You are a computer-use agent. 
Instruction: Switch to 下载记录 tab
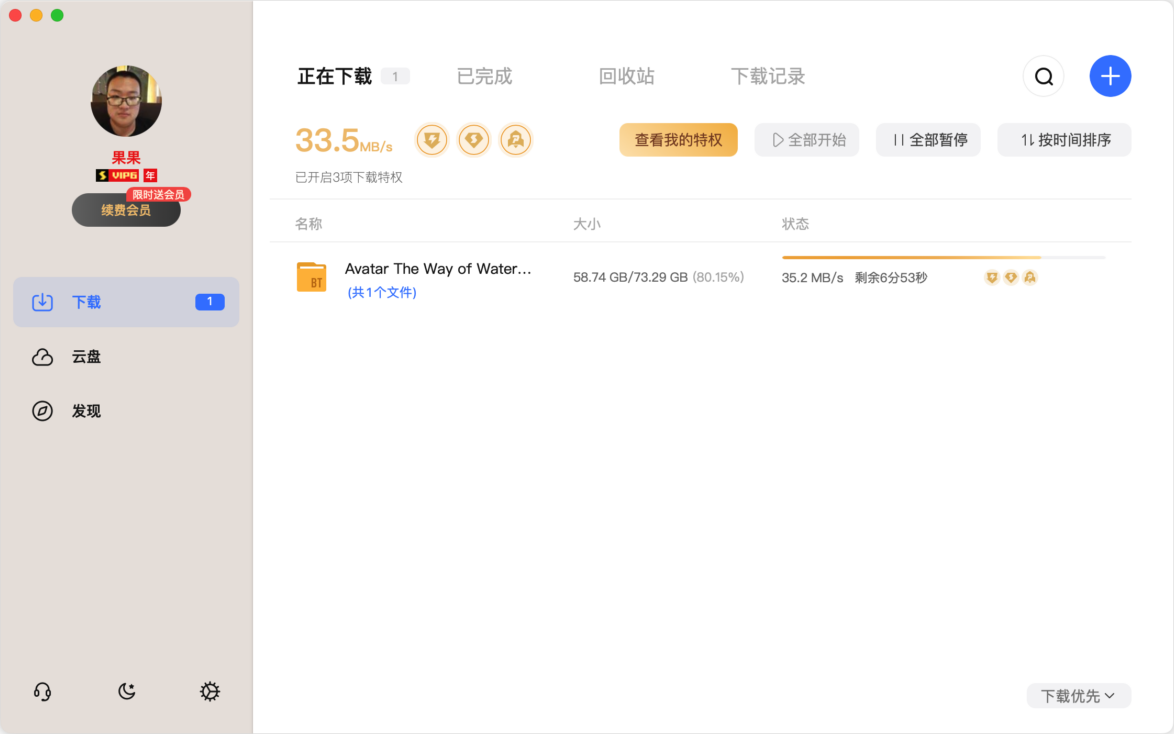pyautogui.click(x=768, y=76)
